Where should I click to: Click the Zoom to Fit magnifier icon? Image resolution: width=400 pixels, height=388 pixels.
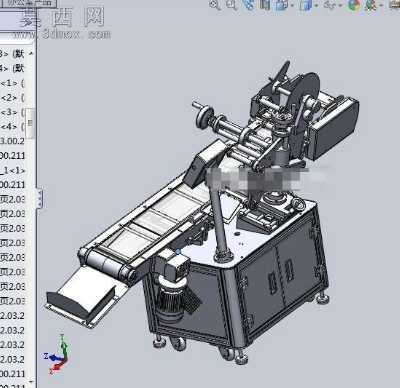click(215, 5)
